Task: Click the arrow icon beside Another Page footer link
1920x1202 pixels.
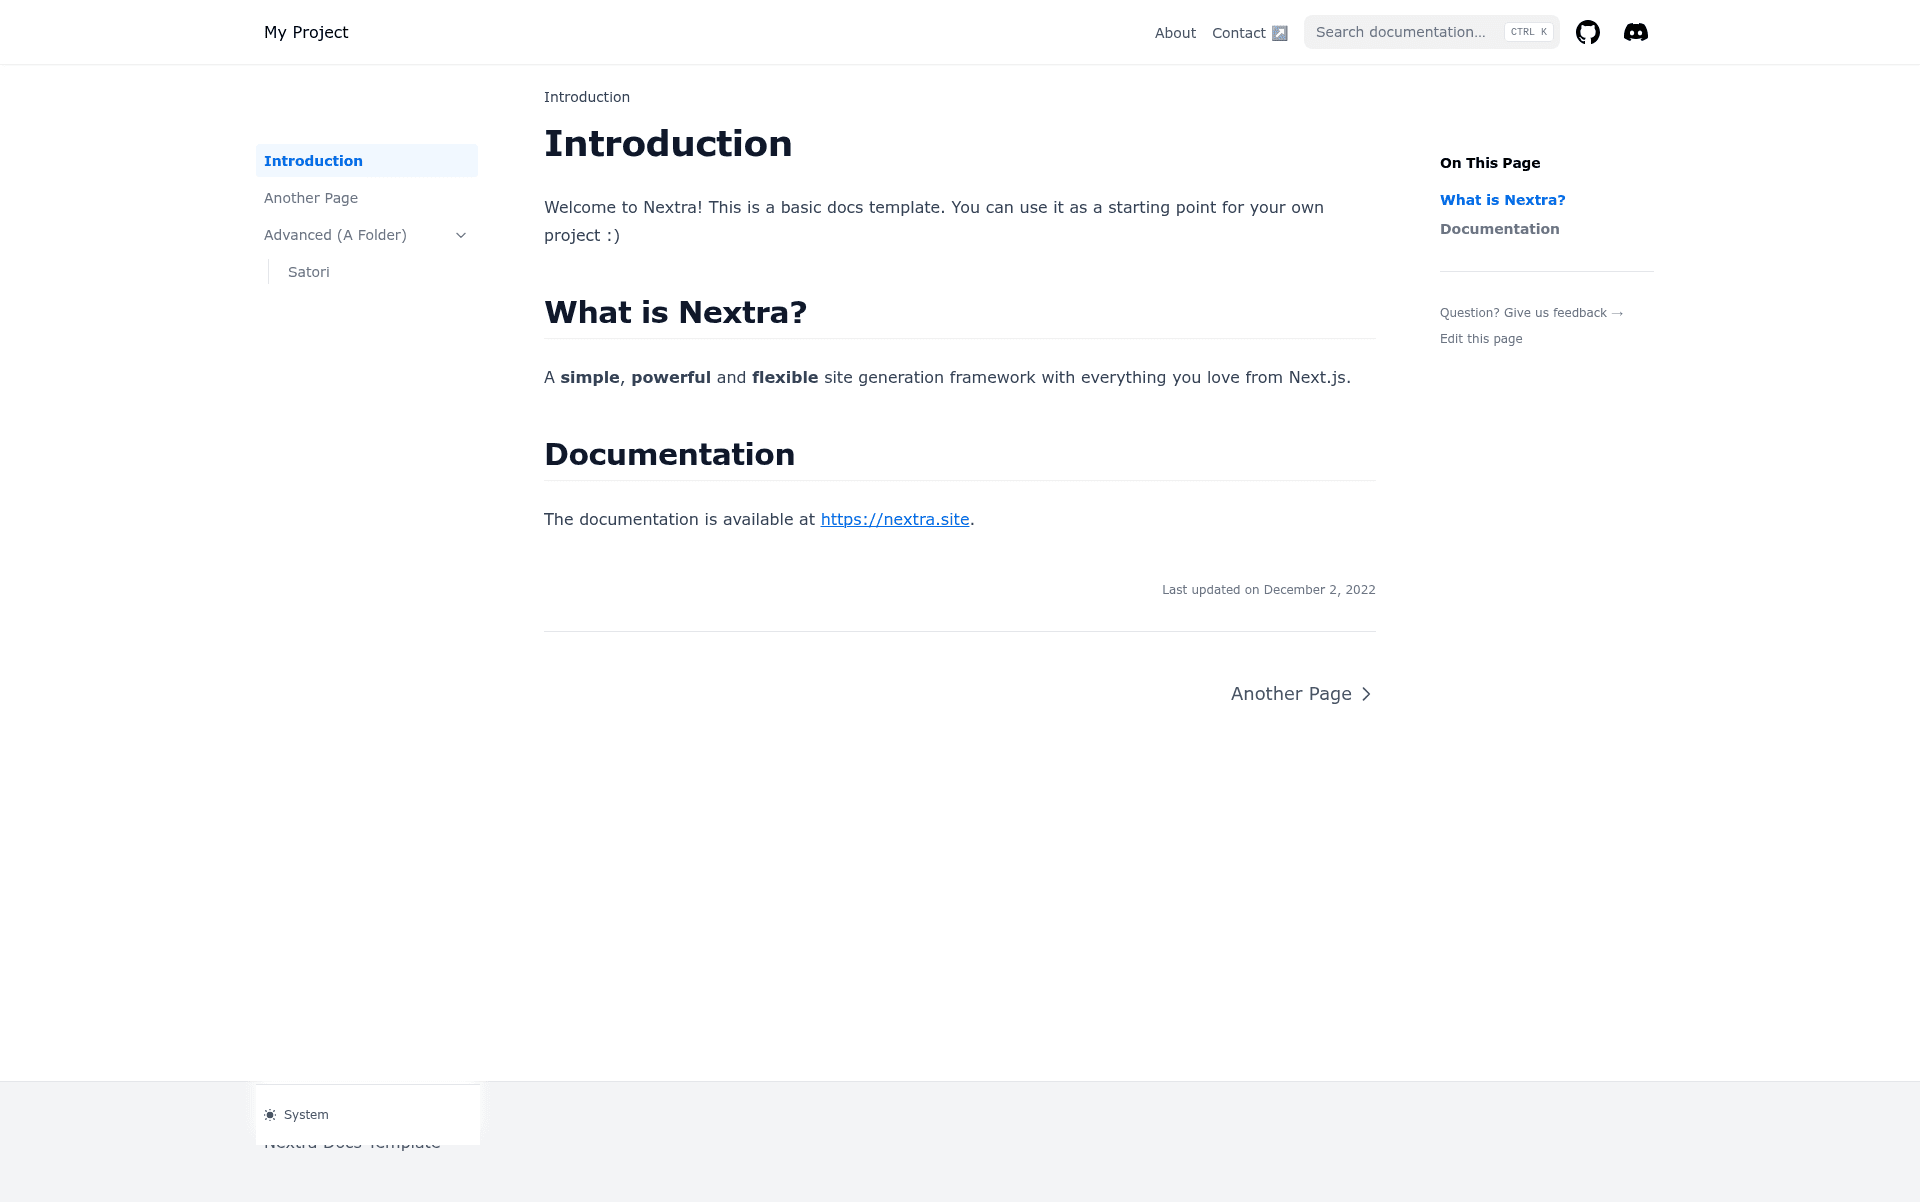Action: 1366,694
